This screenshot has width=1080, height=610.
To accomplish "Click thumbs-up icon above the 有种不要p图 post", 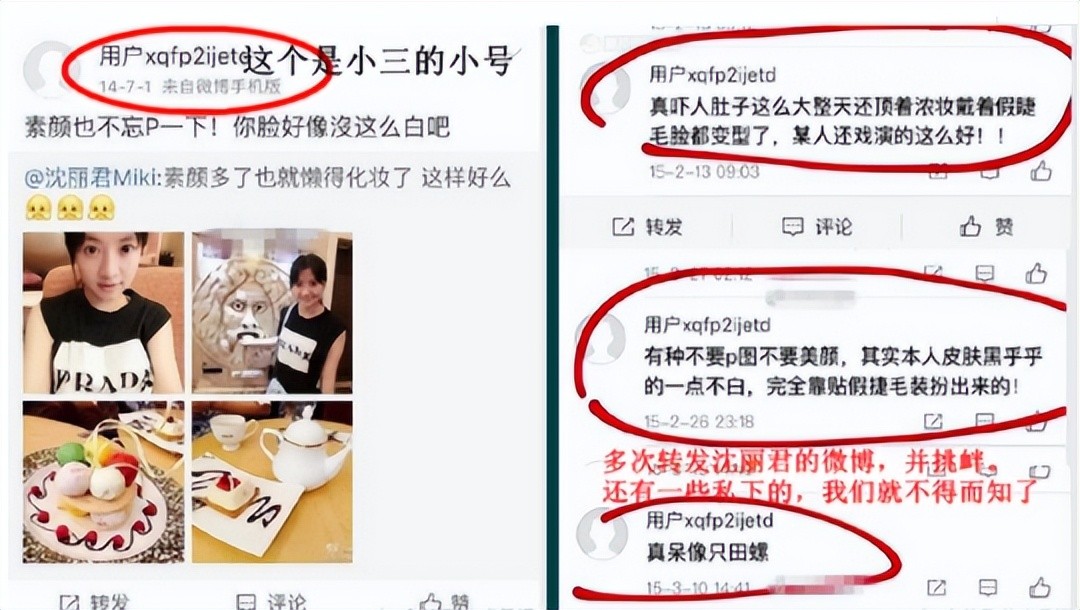I will click(1036, 273).
